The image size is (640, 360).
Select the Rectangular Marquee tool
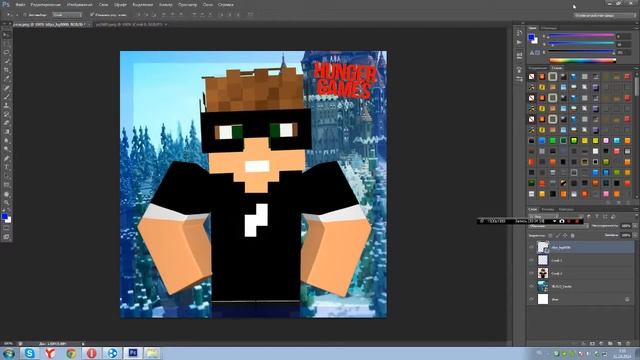click(6, 44)
